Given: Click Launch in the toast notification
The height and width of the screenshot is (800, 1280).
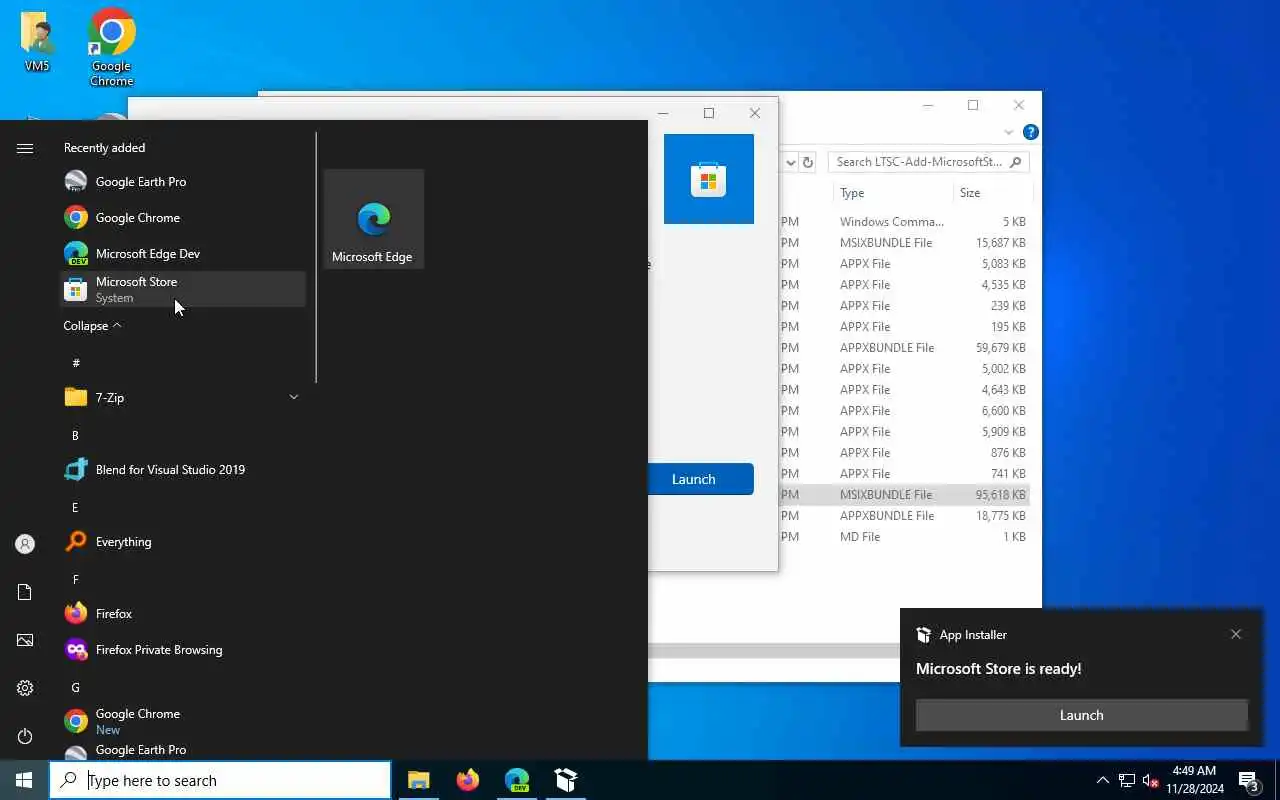Looking at the screenshot, I should (1081, 715).
